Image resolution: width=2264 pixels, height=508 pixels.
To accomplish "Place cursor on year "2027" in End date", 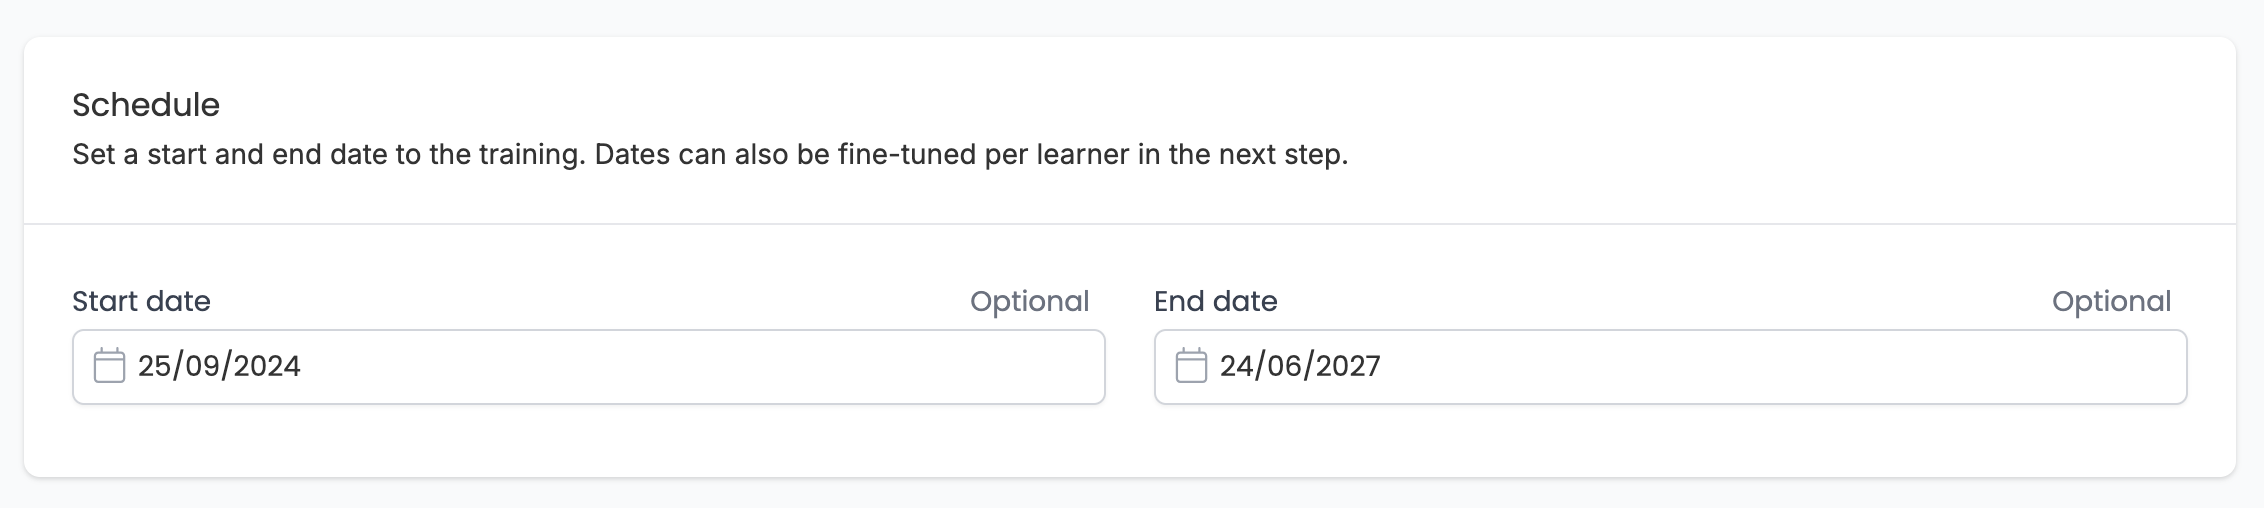I will click(1349, 366).
